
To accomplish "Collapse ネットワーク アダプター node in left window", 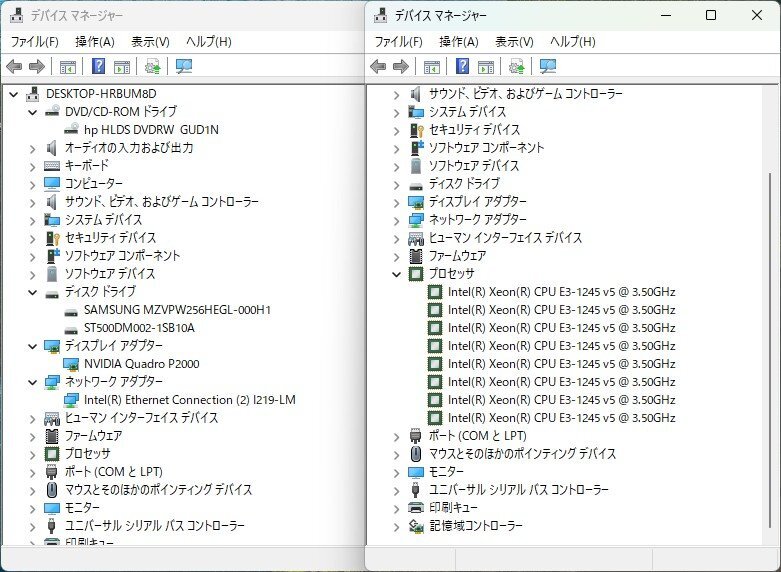I will [x=33, y=382].
